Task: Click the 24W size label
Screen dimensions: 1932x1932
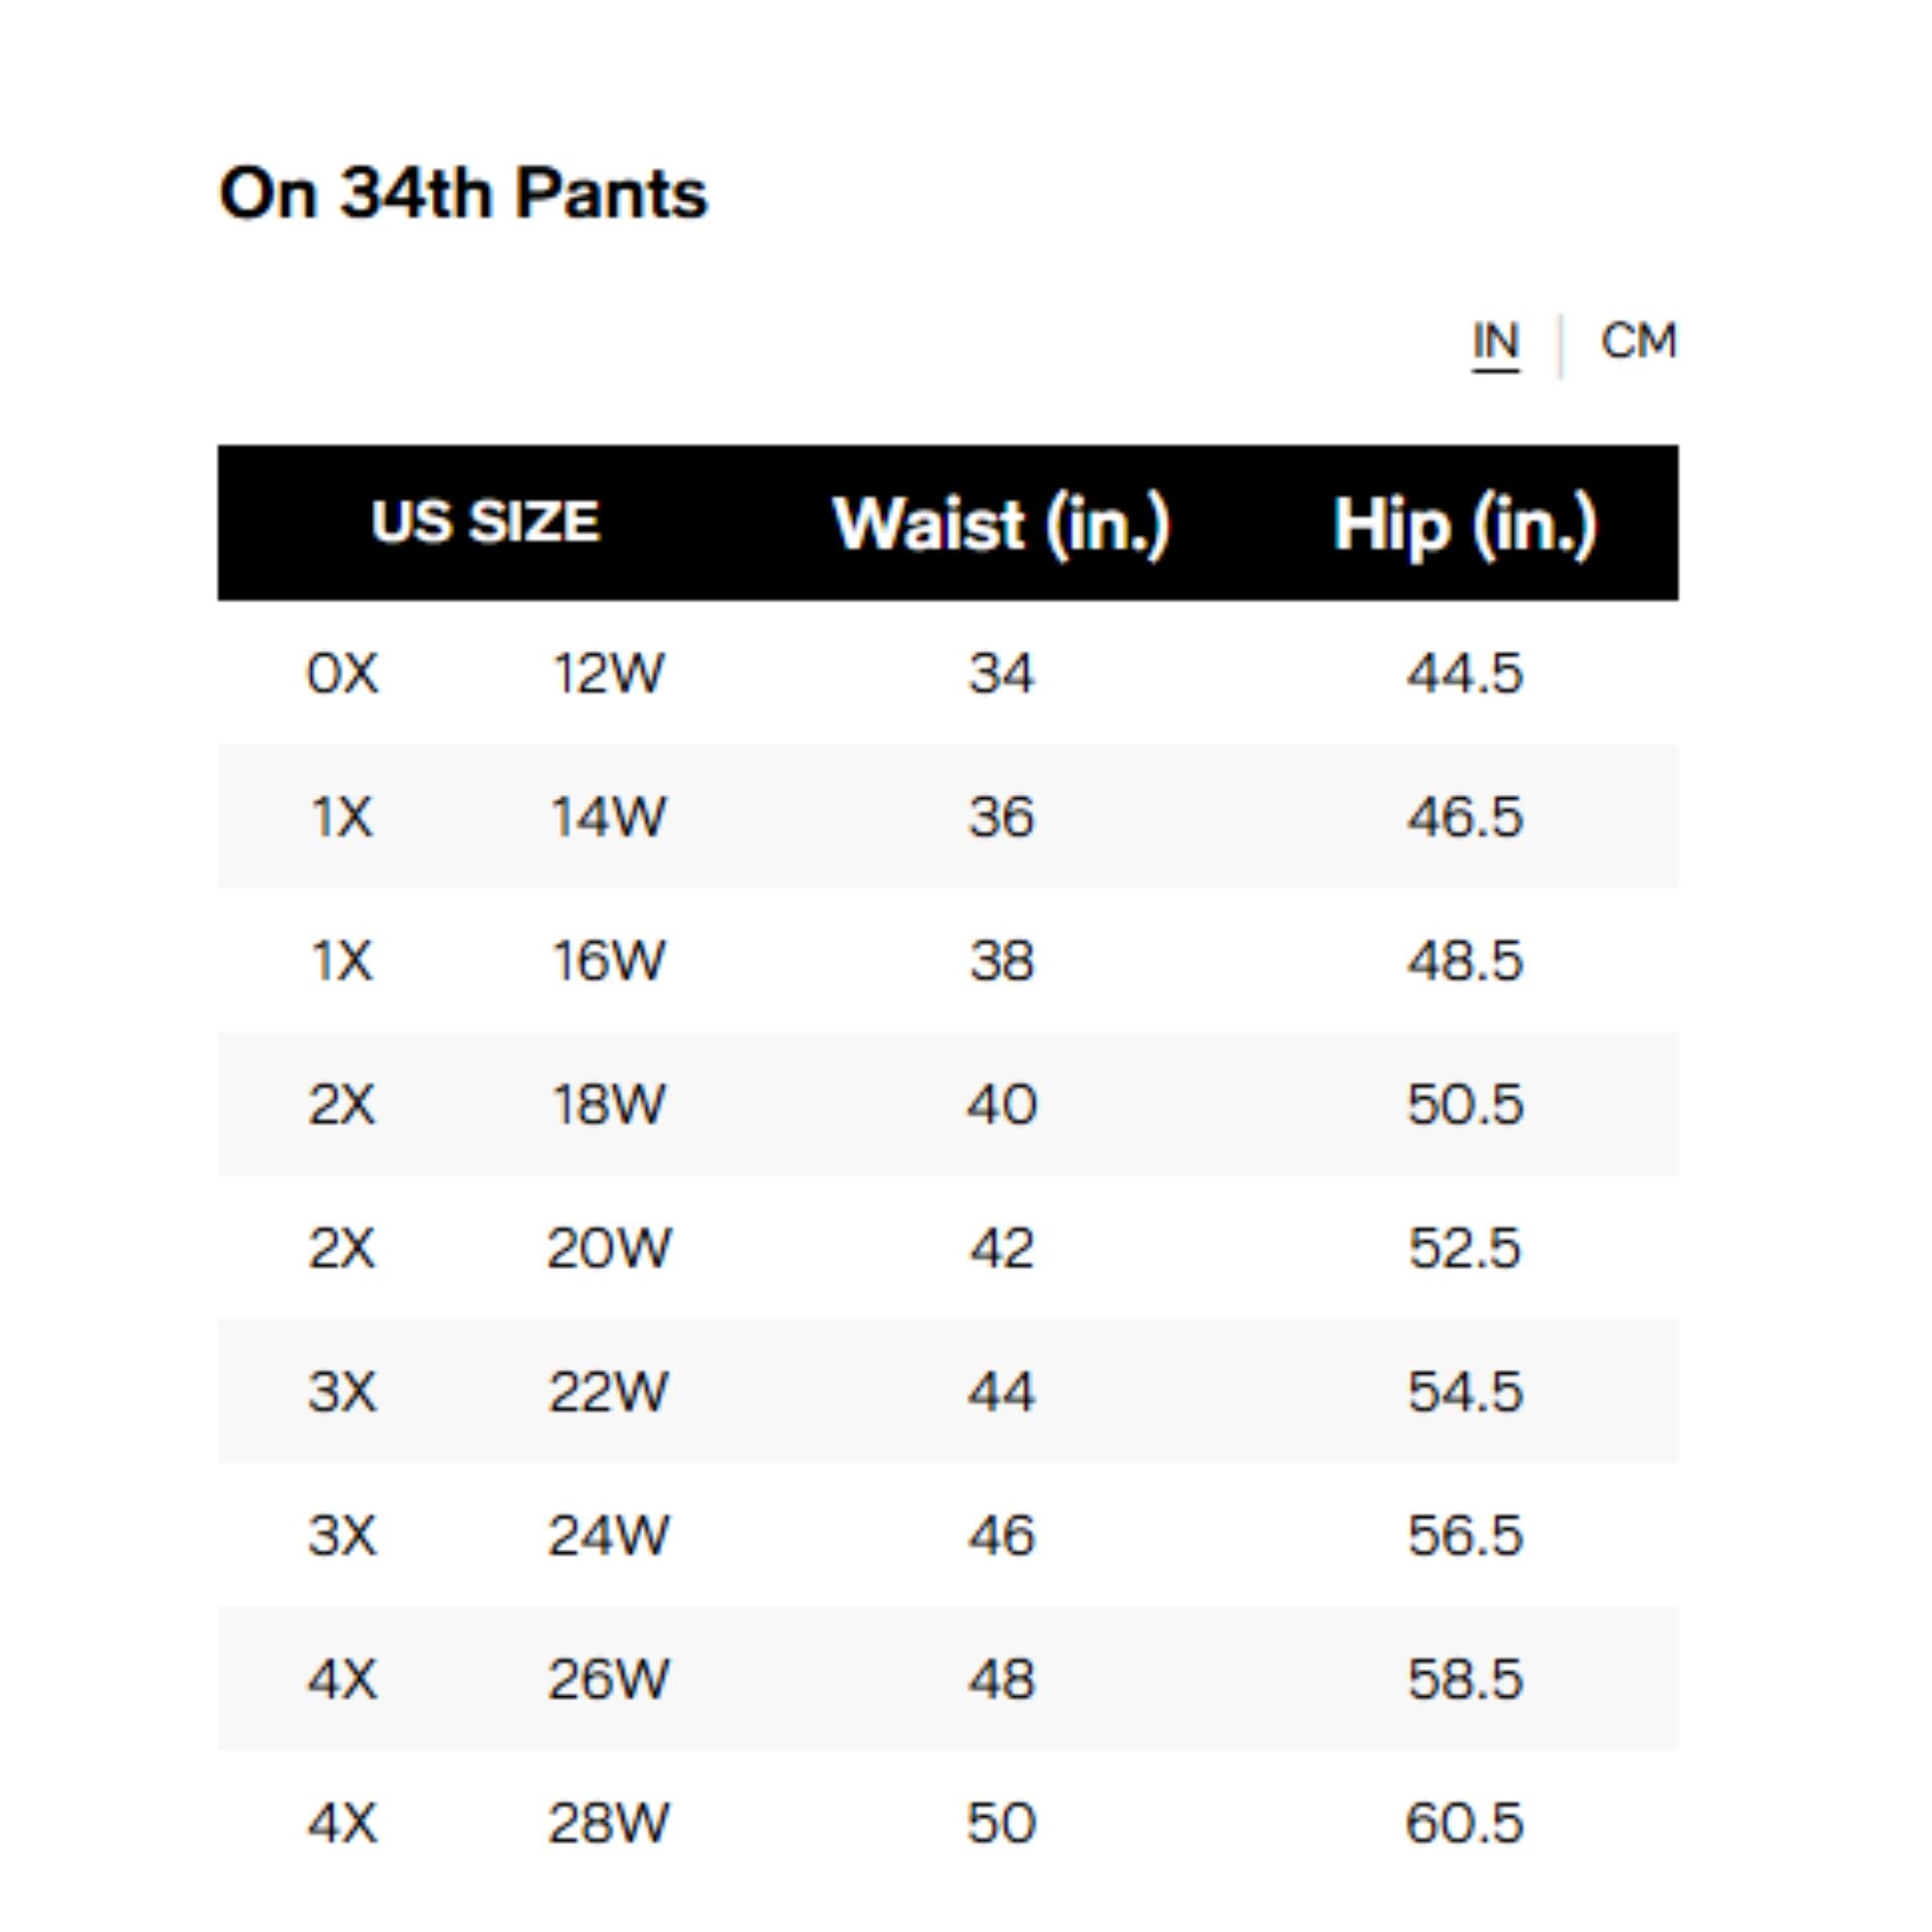Action: pos(608,1536)
